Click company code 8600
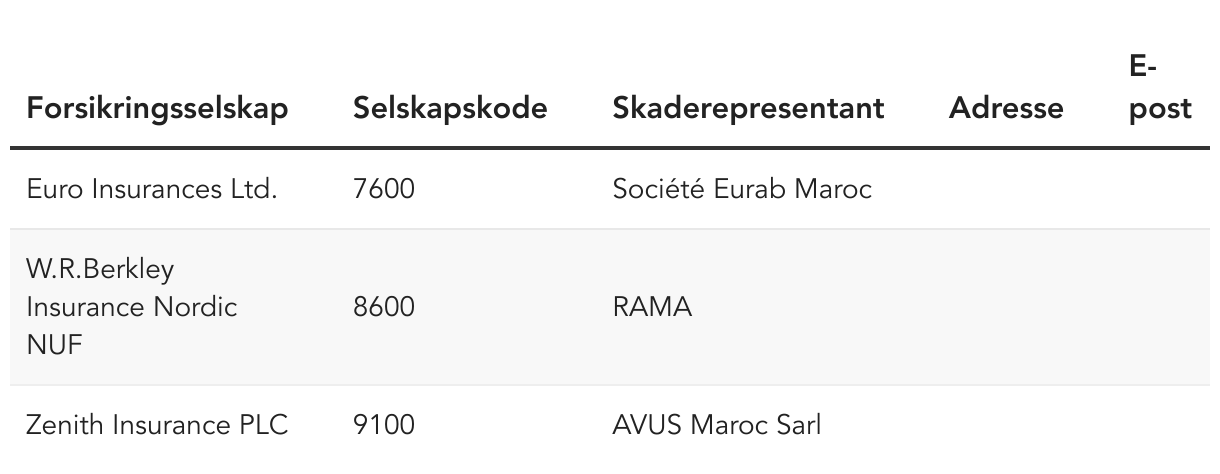1220x474 pixels. [383, 307]
